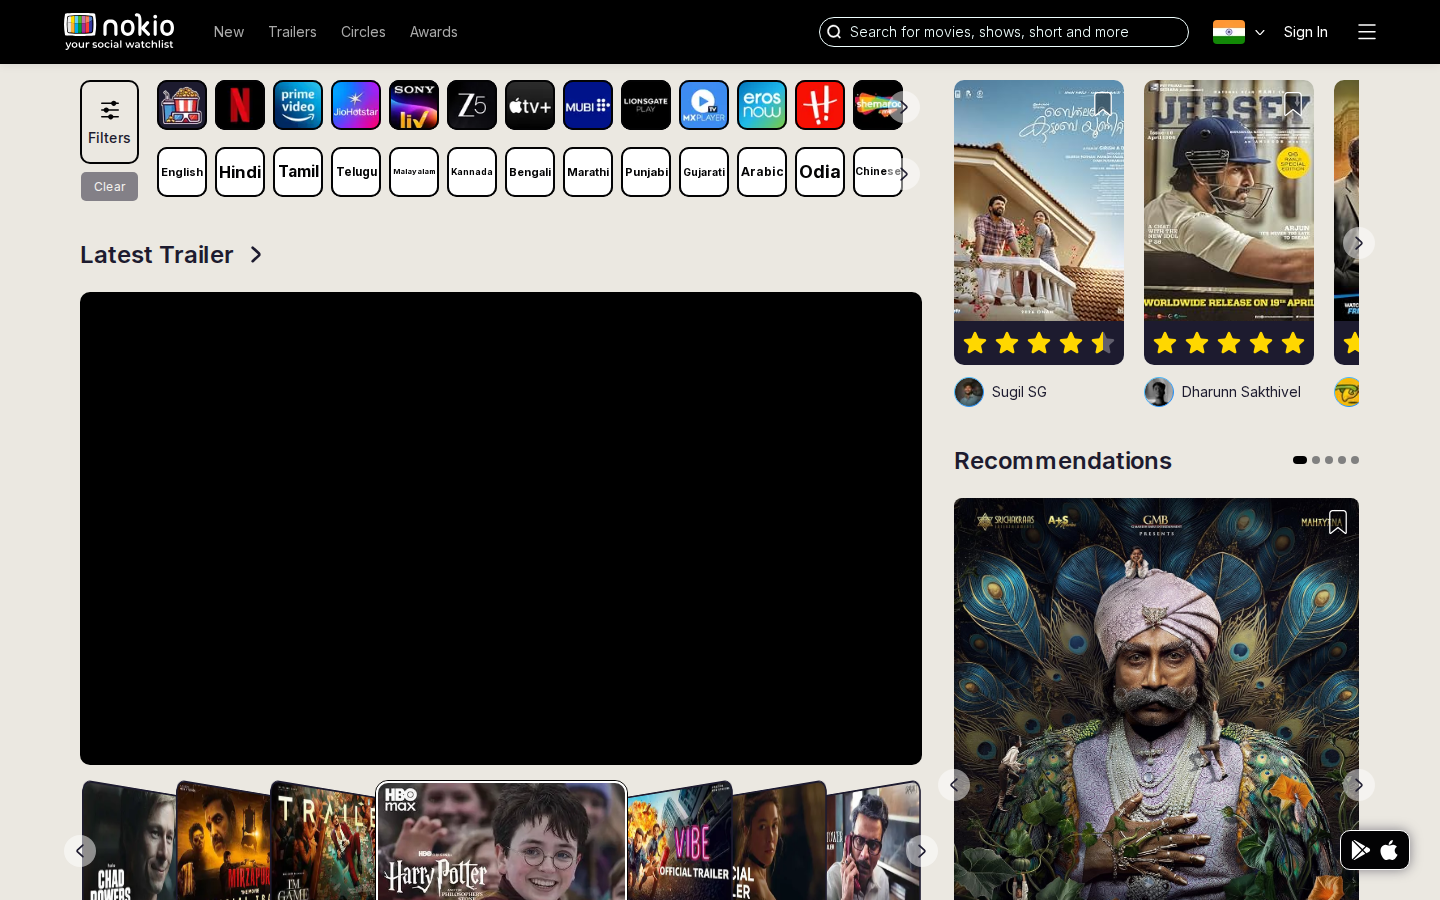Open the Trailers menu item
The width and height of the screenshot is (1440, 900).
tap(292, 32)
